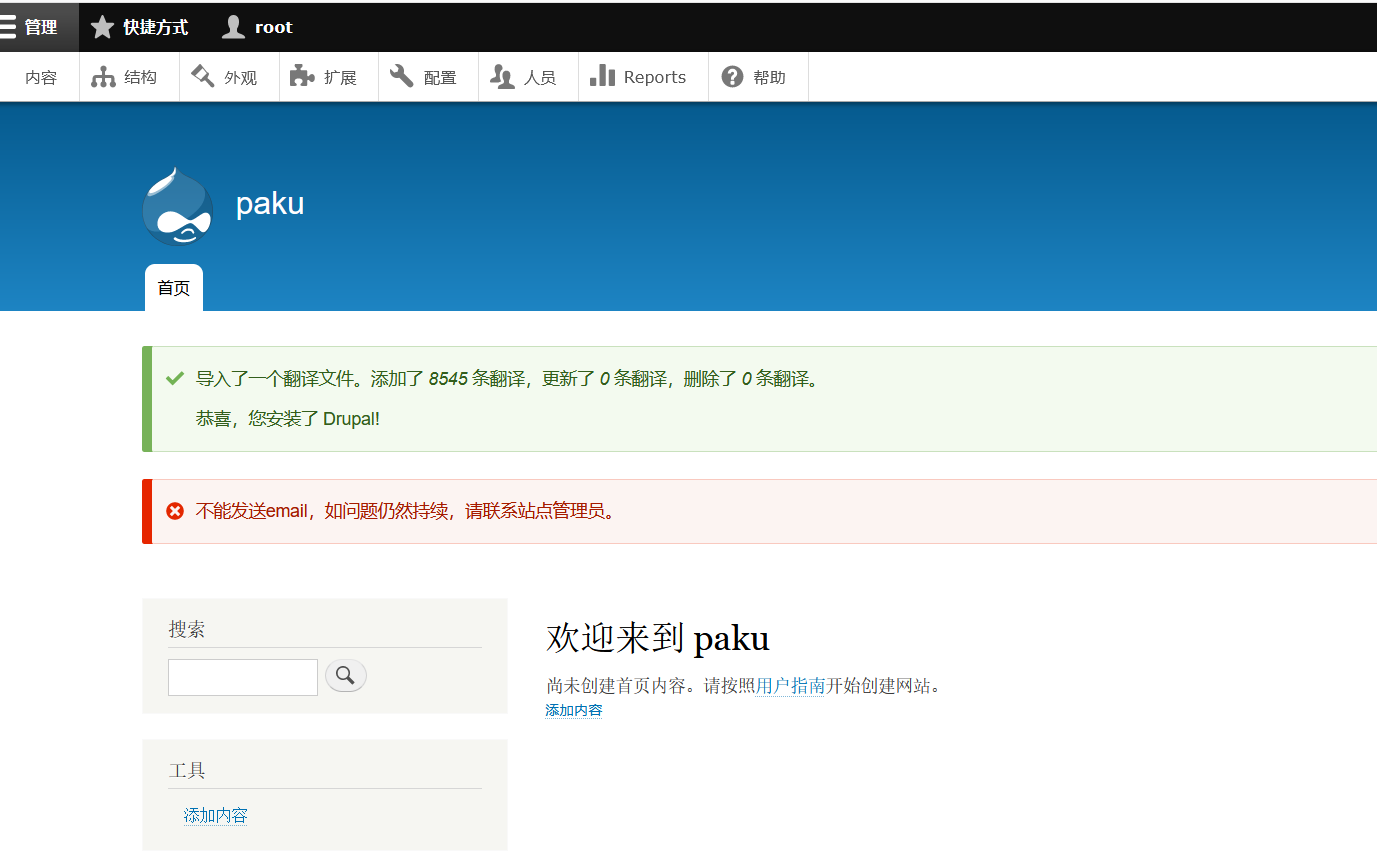Open the root user account menu

click(x=257, y=27)
